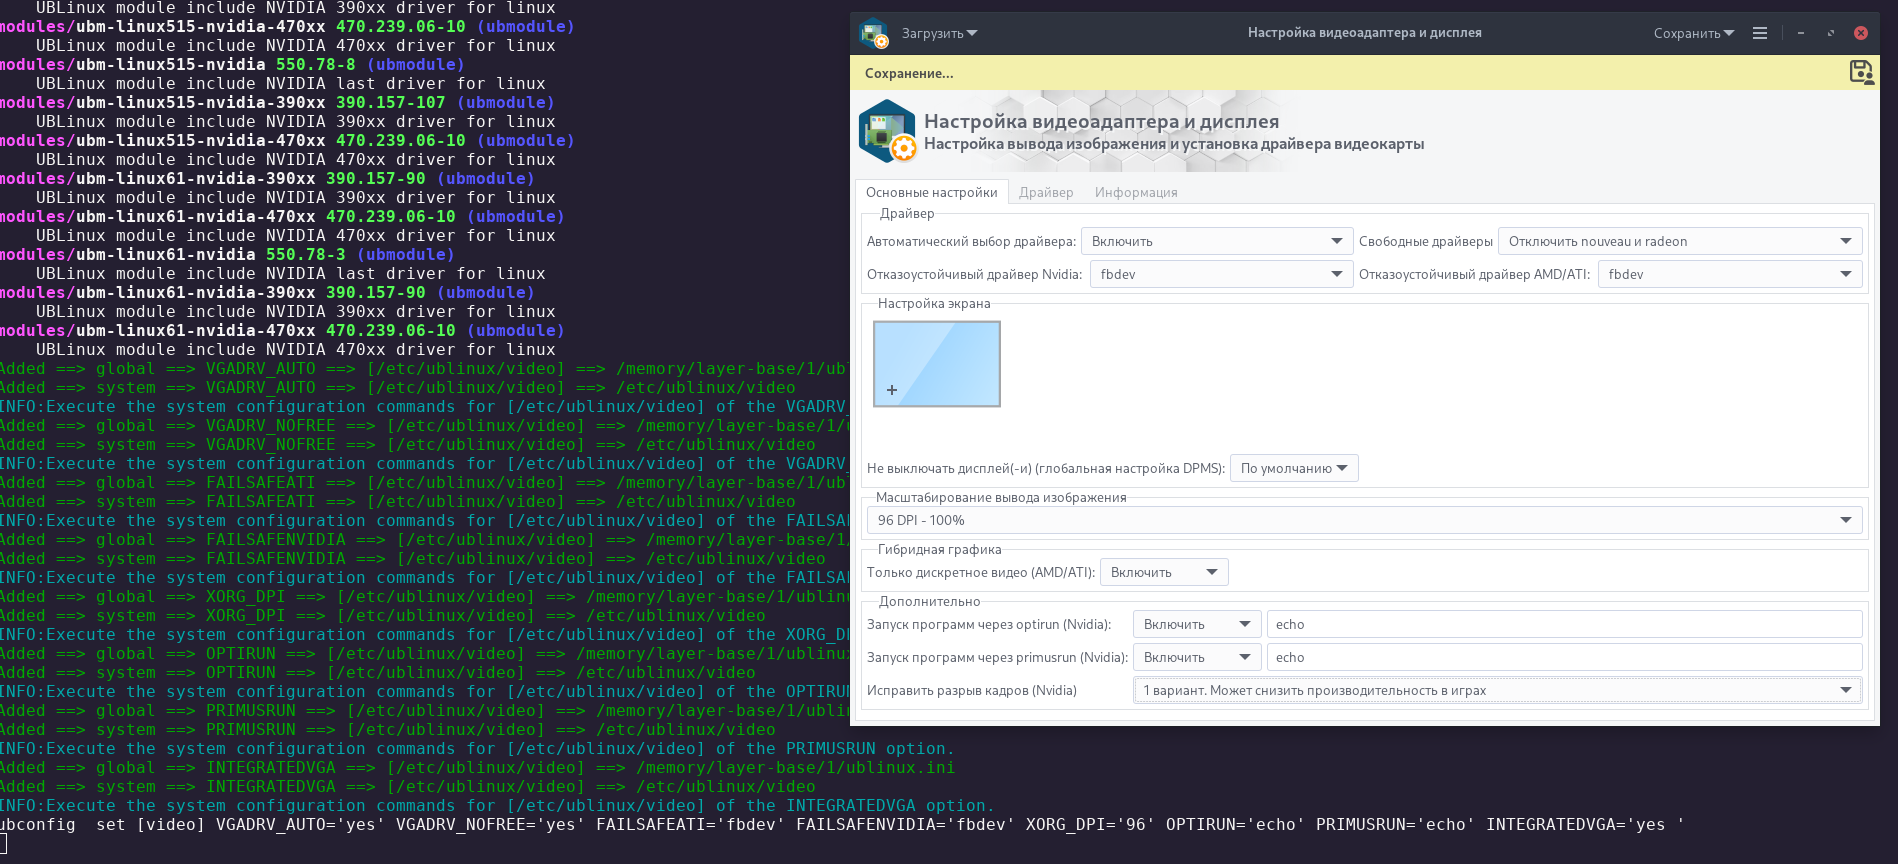Open the Загрузить dropdown menu
The image size is (1898, 864).
(939, 33)
